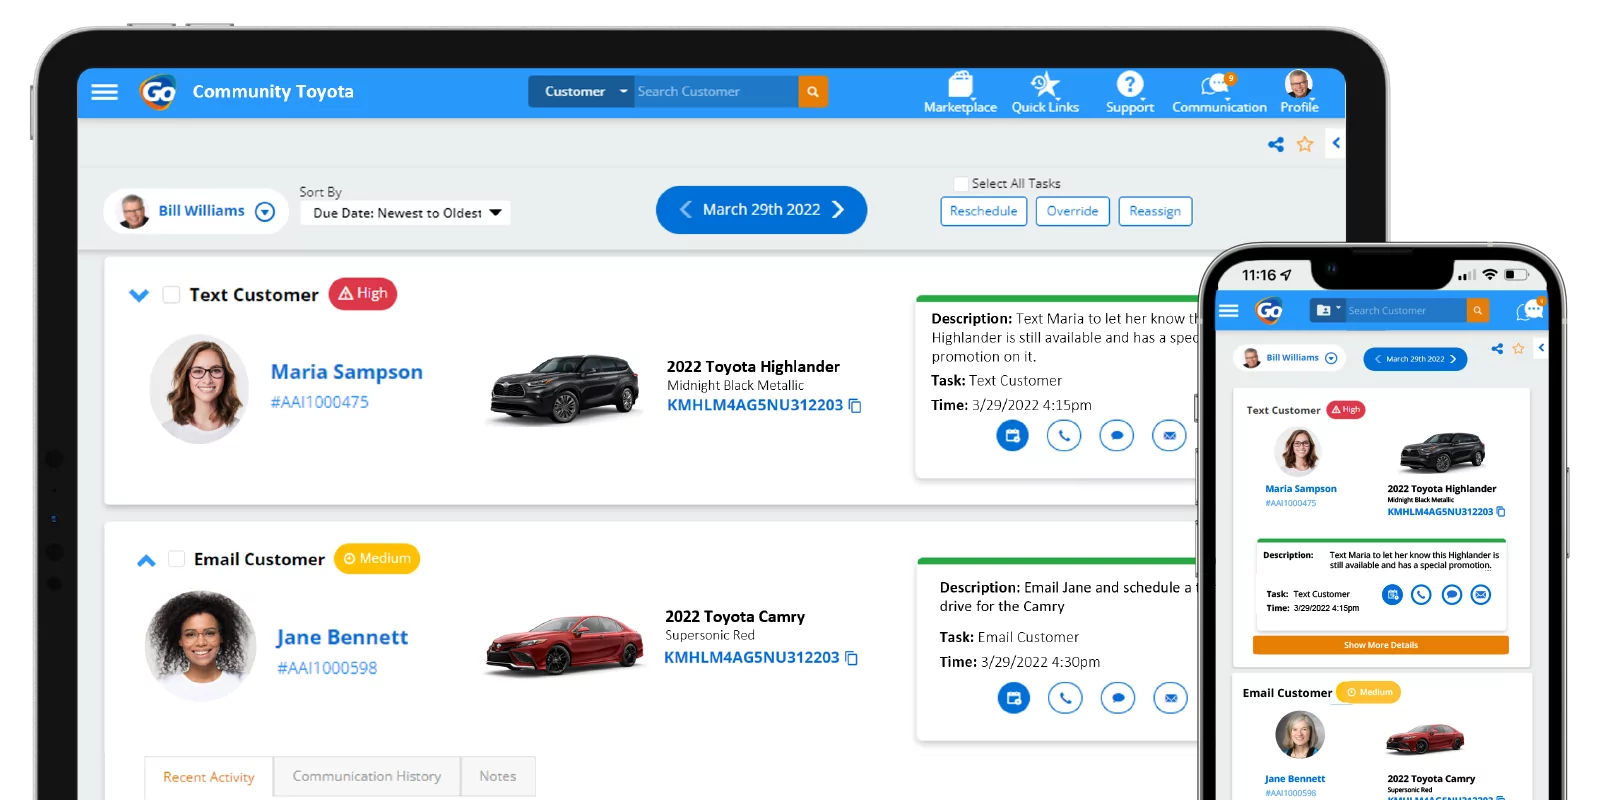Viewport: 1600px width, 800px height.
Task: Click the favorite star icon on tablet
Action: click(x=1305, y=144)
